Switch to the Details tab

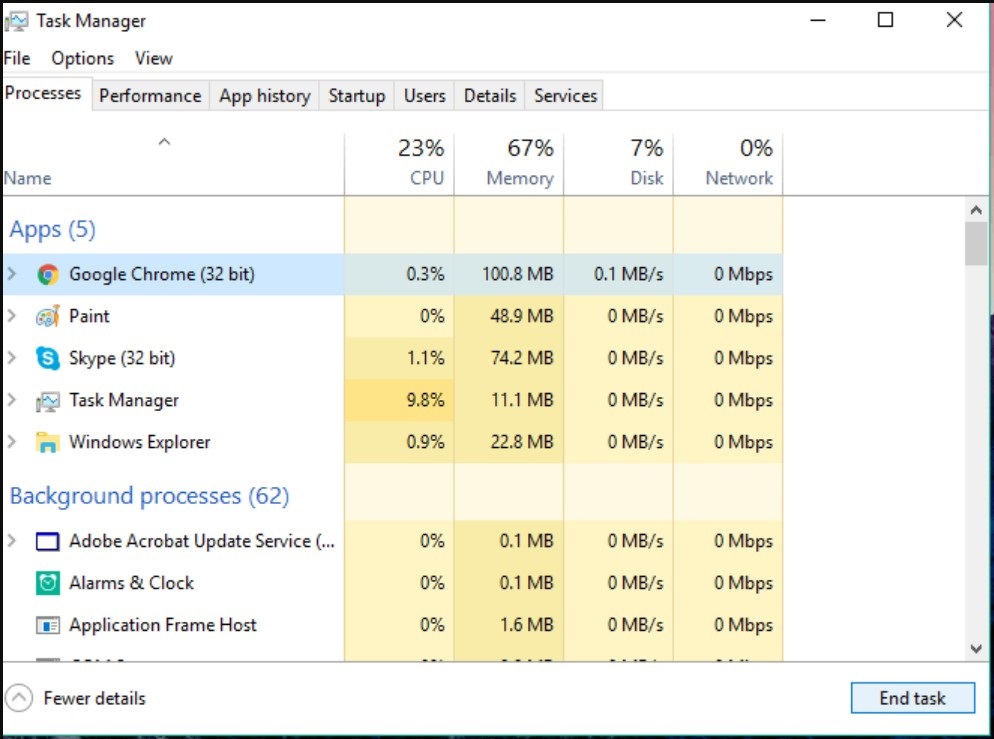pyautogui.click(x=490, y=96)
